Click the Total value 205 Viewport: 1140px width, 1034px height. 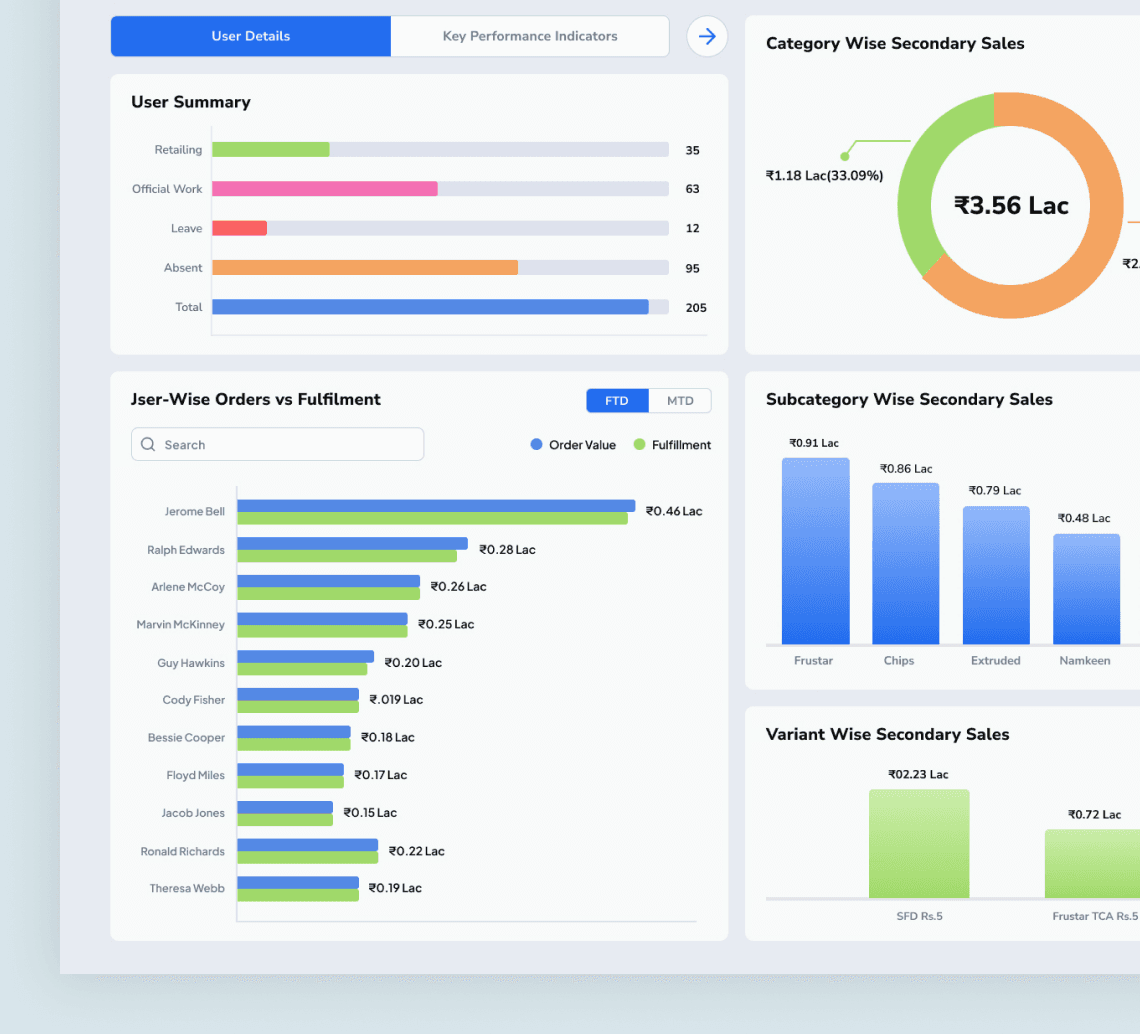[x=696, y=308]
